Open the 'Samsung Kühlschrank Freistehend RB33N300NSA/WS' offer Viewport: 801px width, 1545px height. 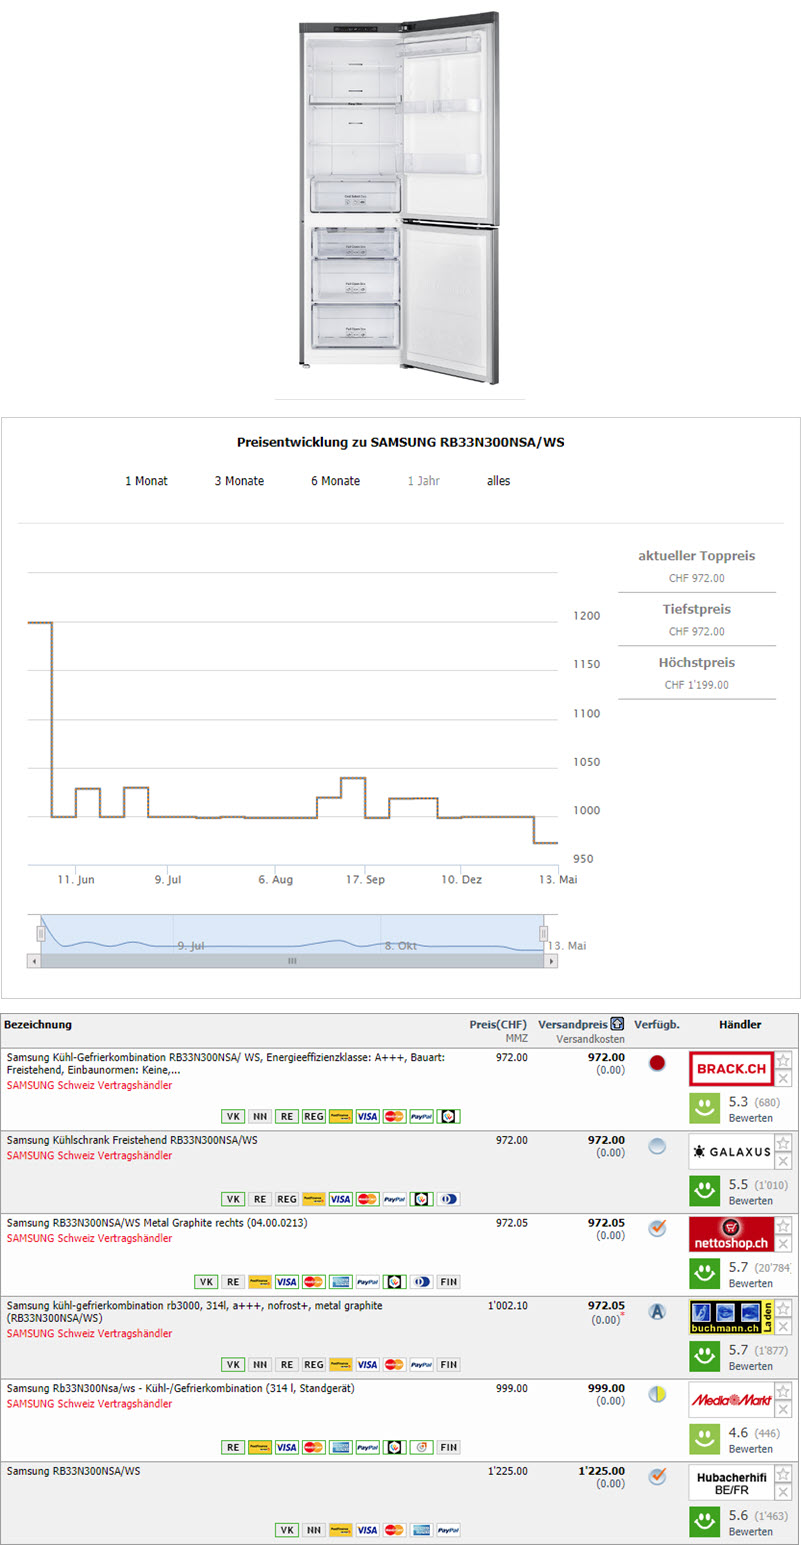click(132, 1140)
